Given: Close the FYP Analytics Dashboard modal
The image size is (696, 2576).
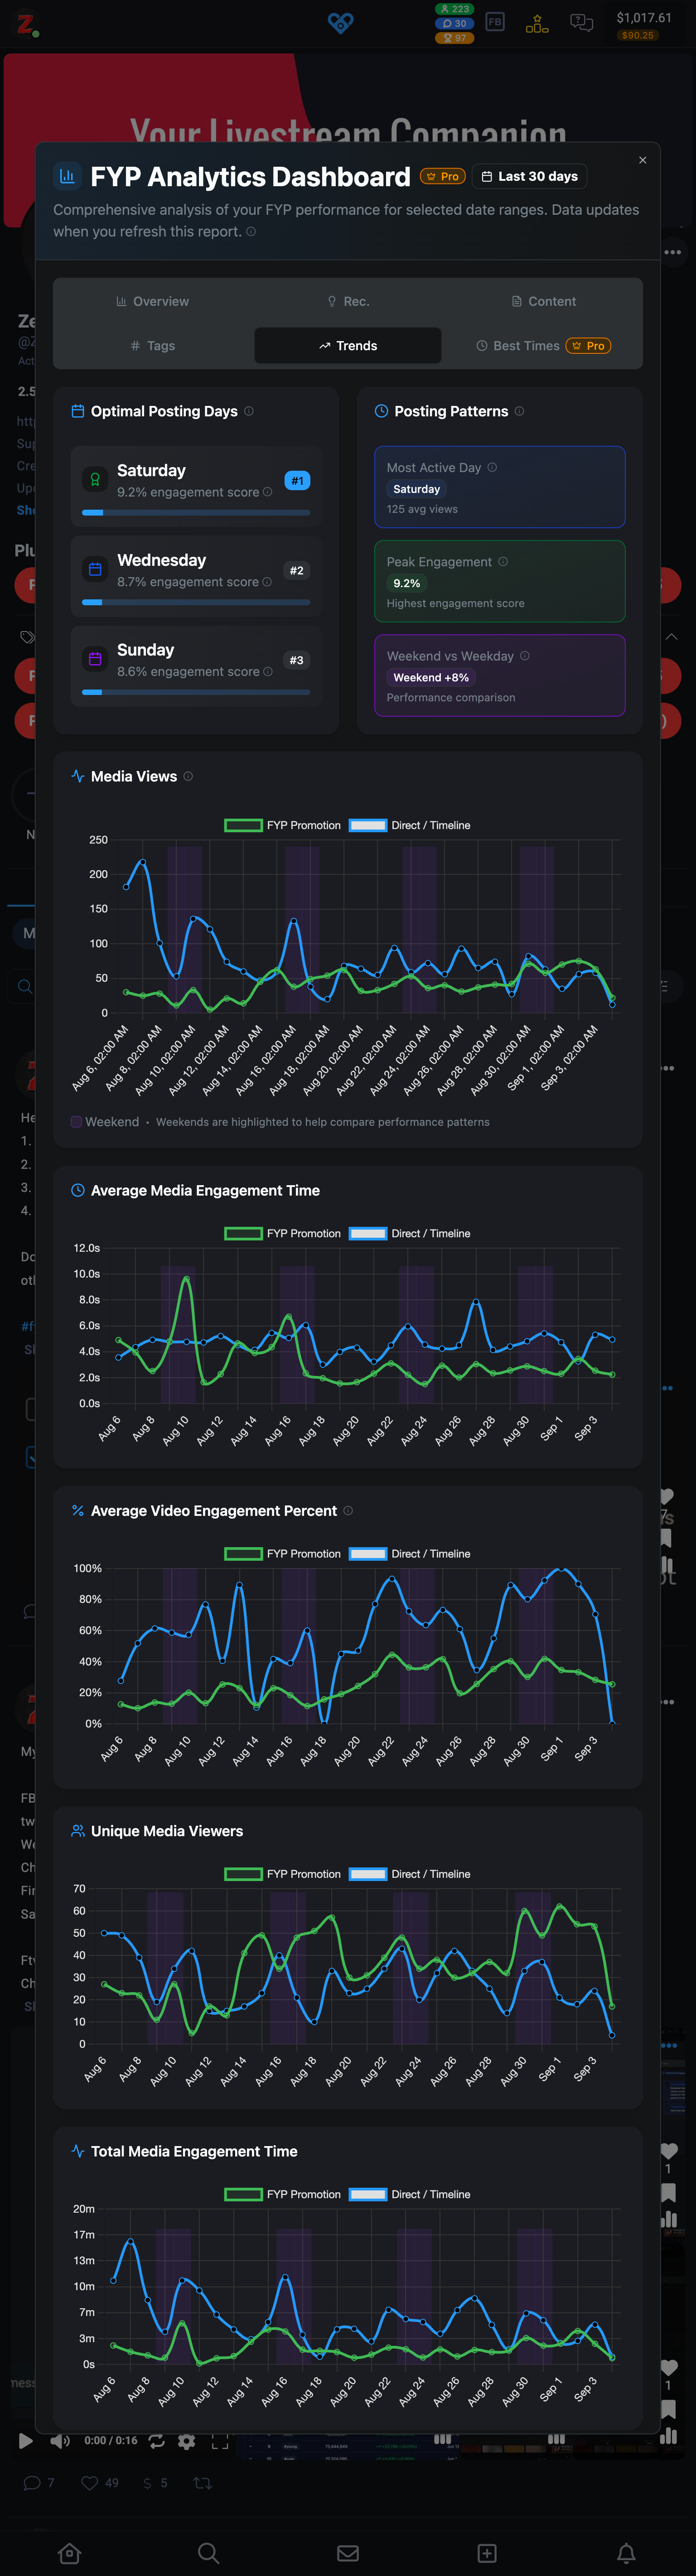Looking at the screenshot, I should (x=642, y=160).
